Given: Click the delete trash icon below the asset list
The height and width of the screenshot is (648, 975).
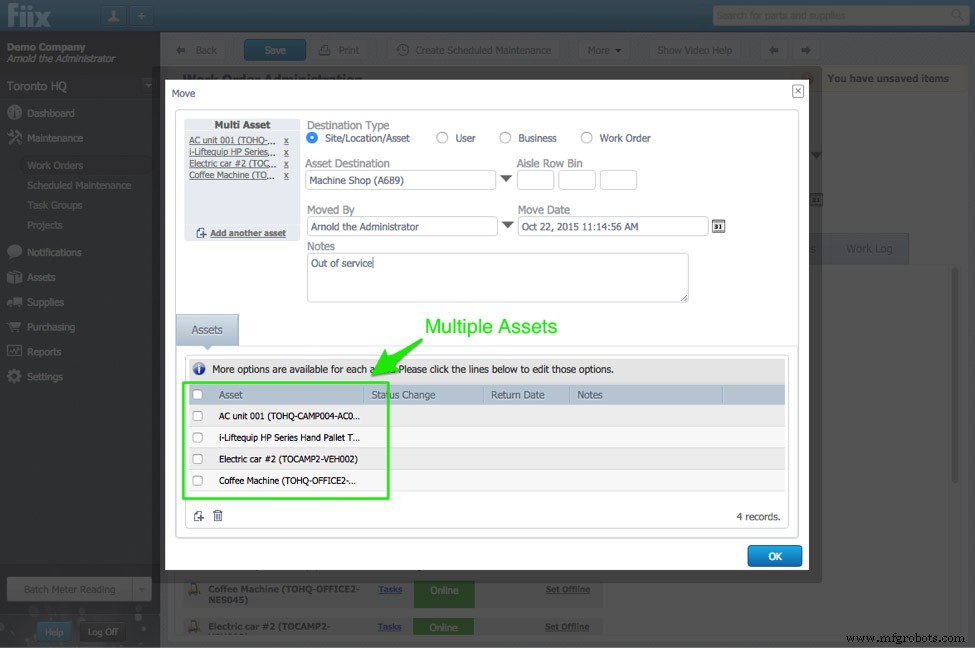Looking at the screenshot, I should (x=217, y=515).
